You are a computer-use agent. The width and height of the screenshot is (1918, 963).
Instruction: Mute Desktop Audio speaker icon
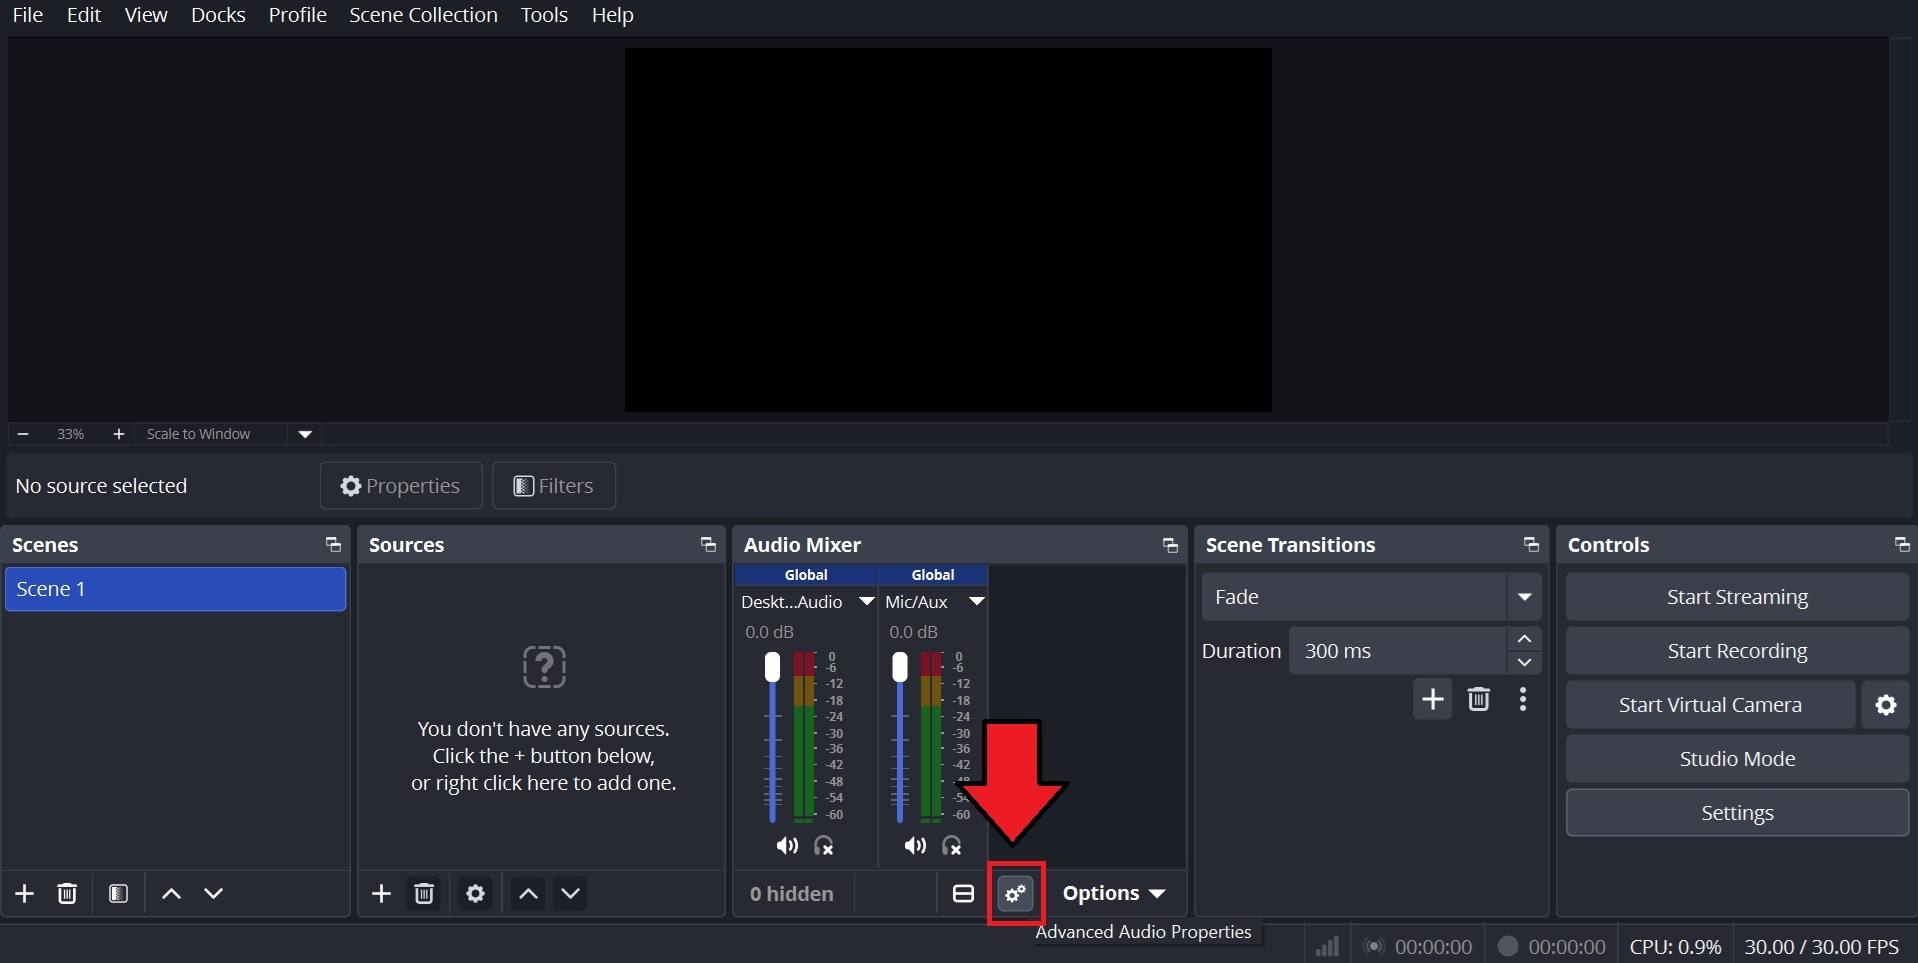pyautogui.click(x=787, y=846)
